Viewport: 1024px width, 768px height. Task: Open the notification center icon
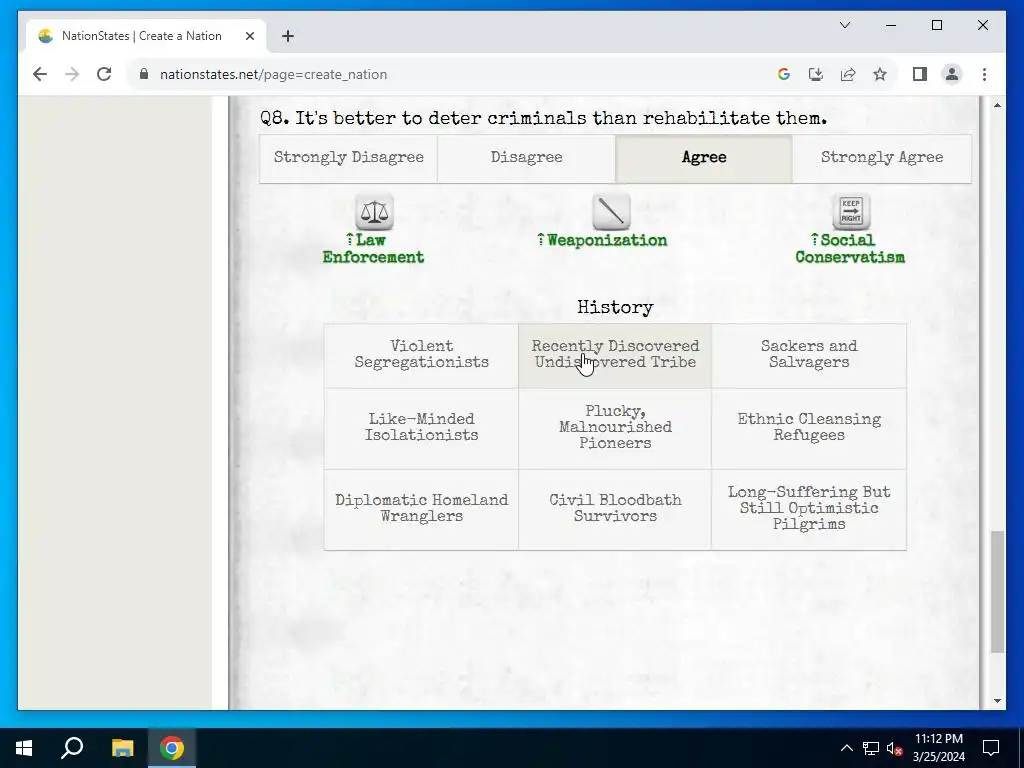991,748
